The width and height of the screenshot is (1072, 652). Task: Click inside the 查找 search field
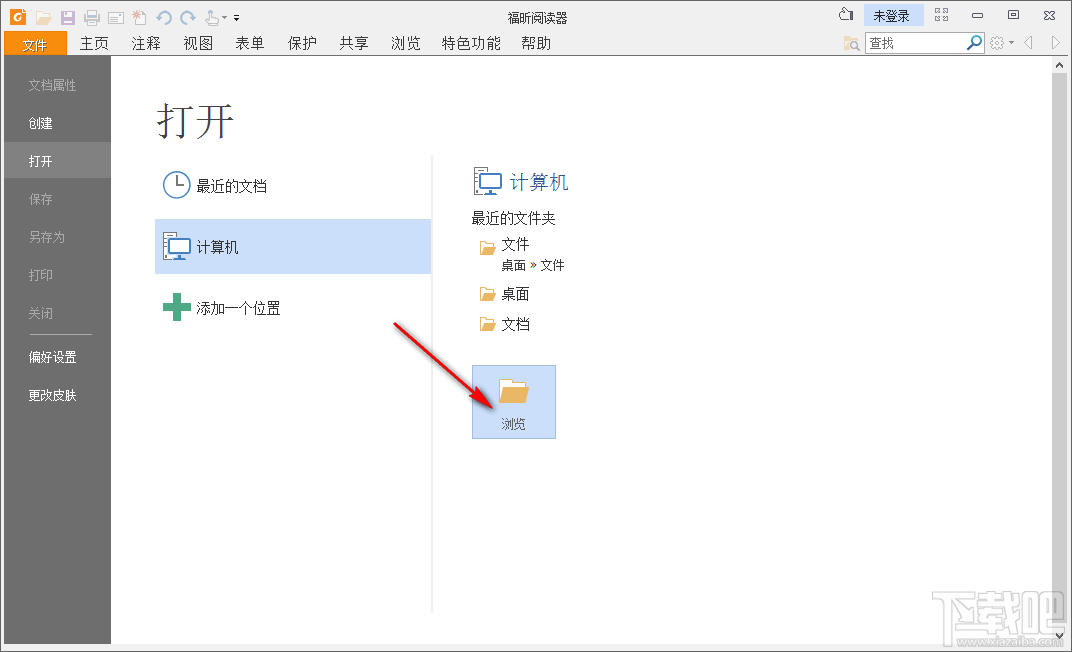(x=915, y=42)
